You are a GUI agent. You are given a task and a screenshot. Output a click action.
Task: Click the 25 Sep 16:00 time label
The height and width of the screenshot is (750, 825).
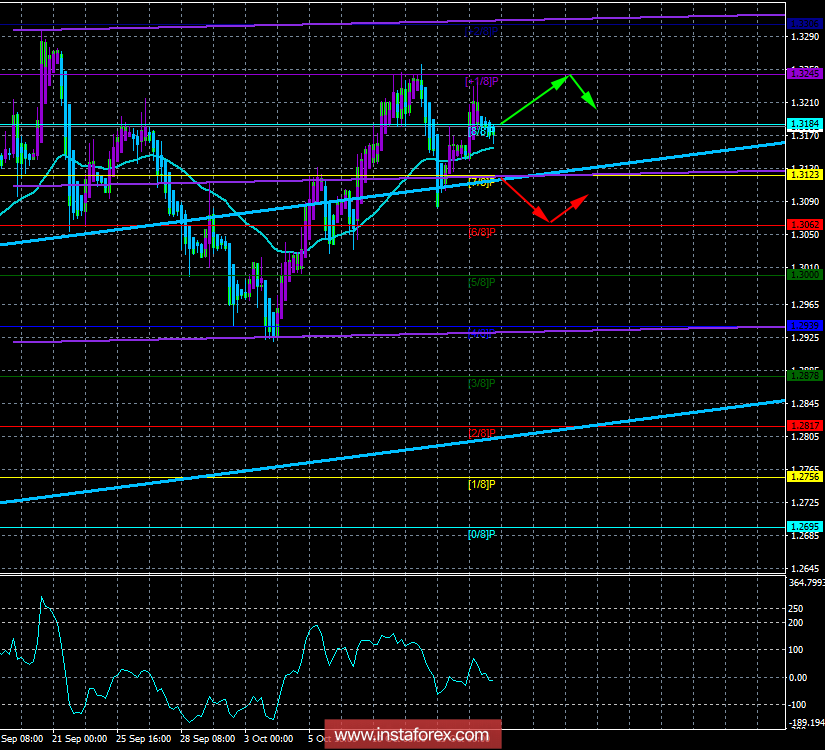click(x=143, y=739)
